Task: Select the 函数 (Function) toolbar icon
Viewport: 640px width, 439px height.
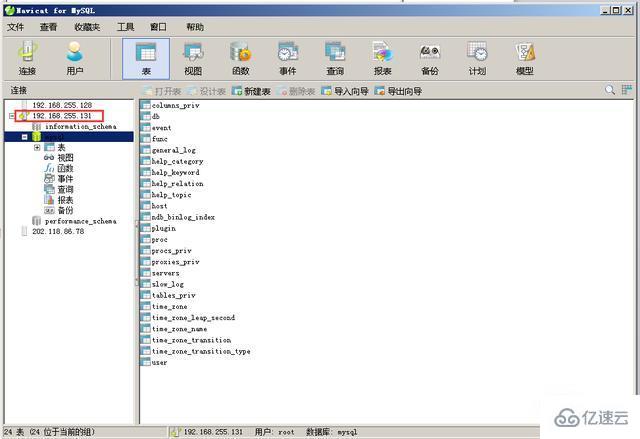Action: point(241,59)
